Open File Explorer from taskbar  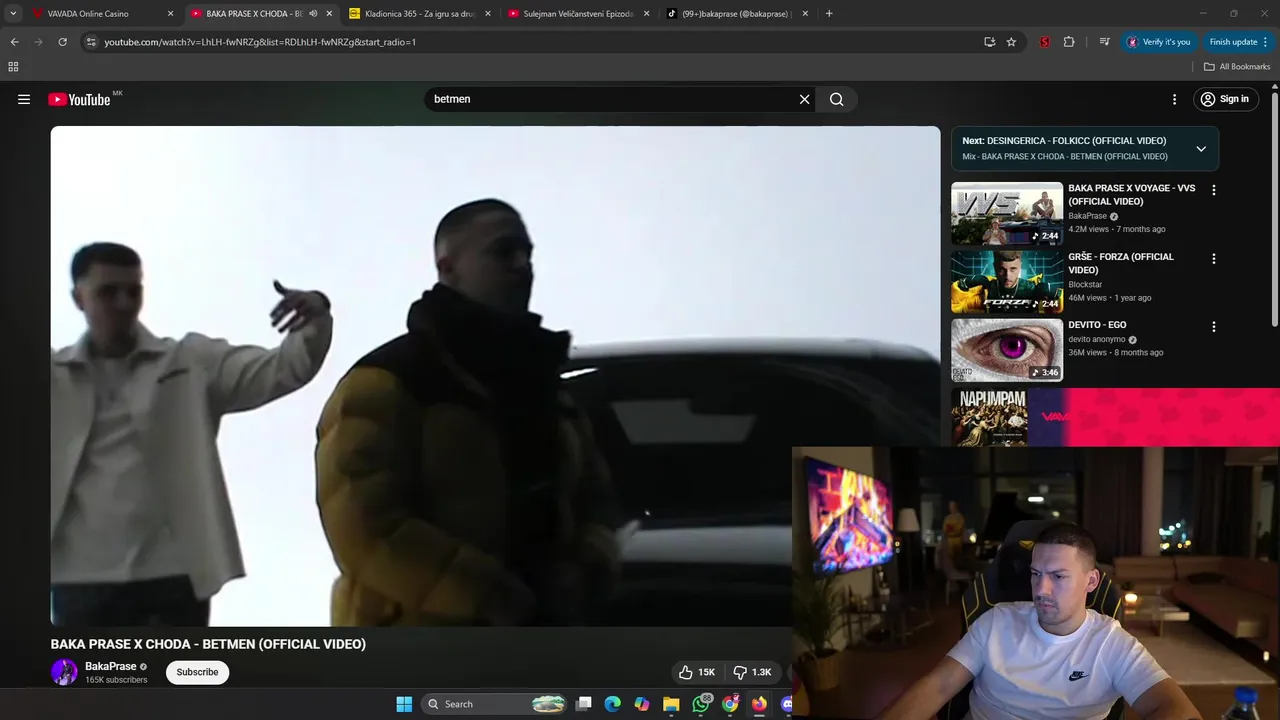tap(671, 704)
